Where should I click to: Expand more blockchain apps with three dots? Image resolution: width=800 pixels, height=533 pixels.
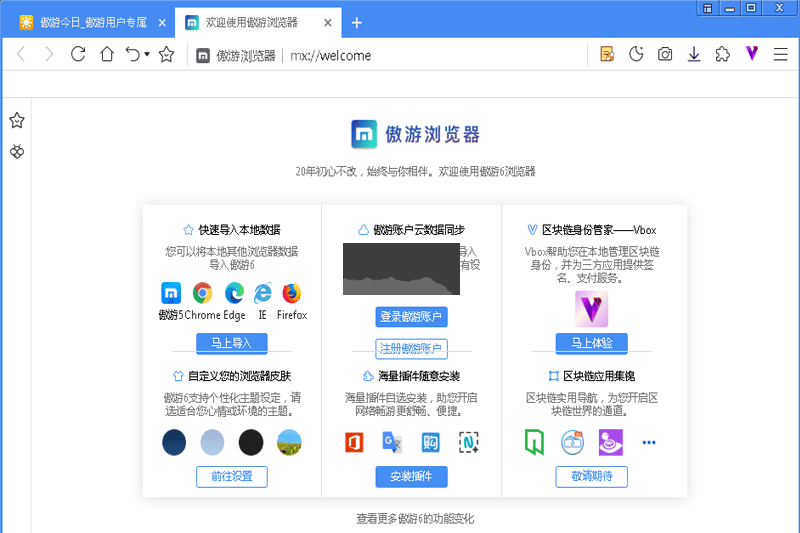click(x=648, y=442)
